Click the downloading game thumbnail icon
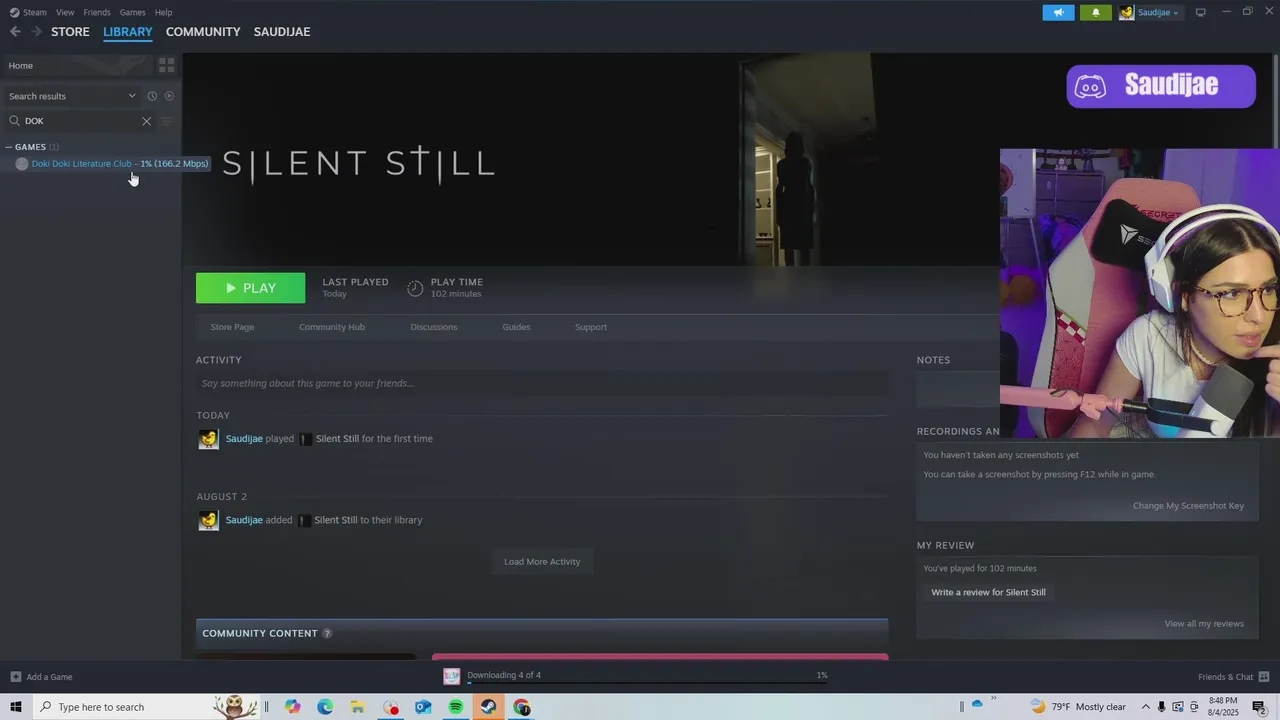This screenshot has height=720, width=1280. [452, 676]
